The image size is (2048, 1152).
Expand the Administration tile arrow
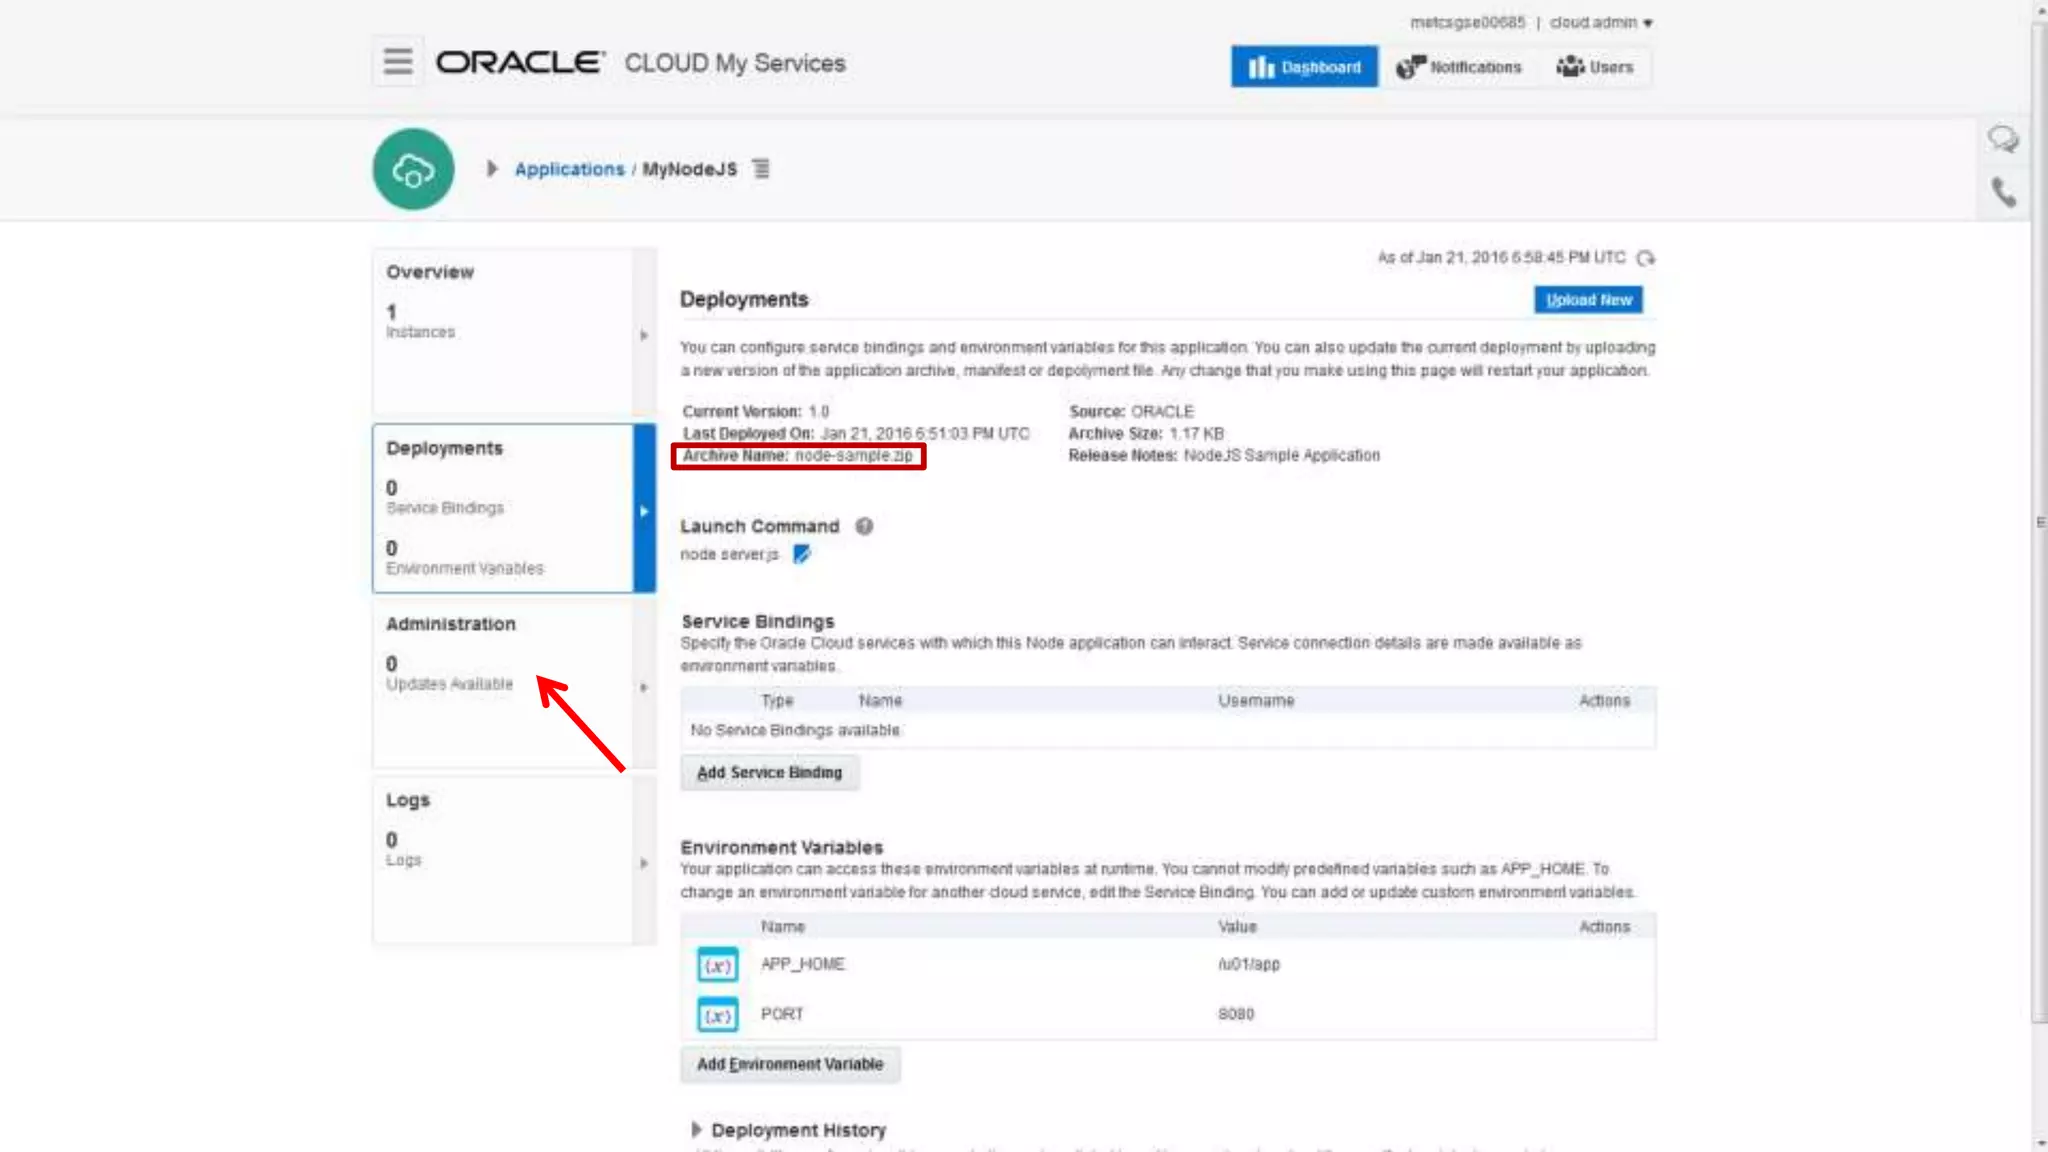click(x=644, y=687)
